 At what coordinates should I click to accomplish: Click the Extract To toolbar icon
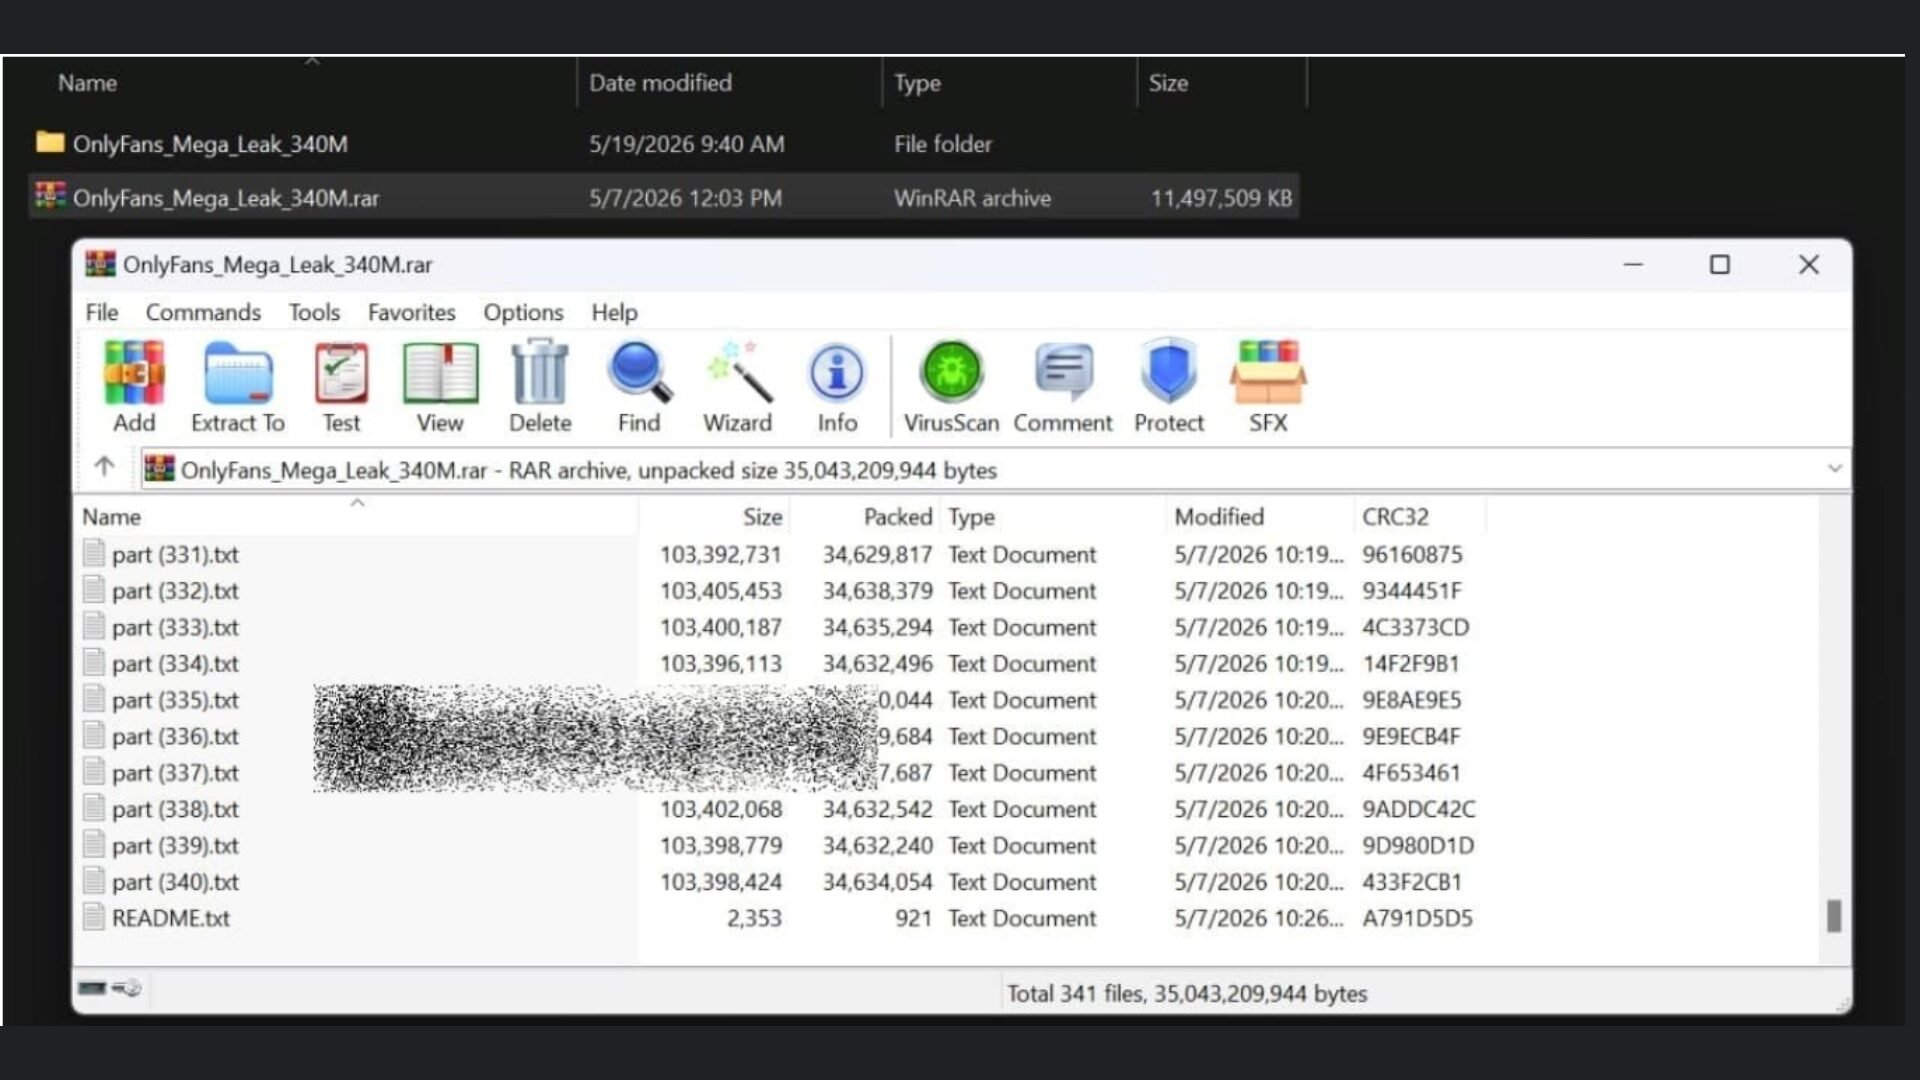coord(238,373)
